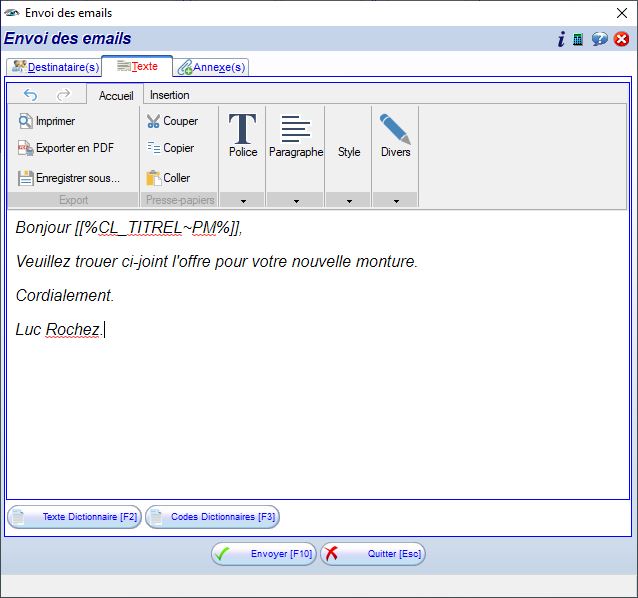
Task: Click the Presse-papiers group label
Action: [180, 200]
